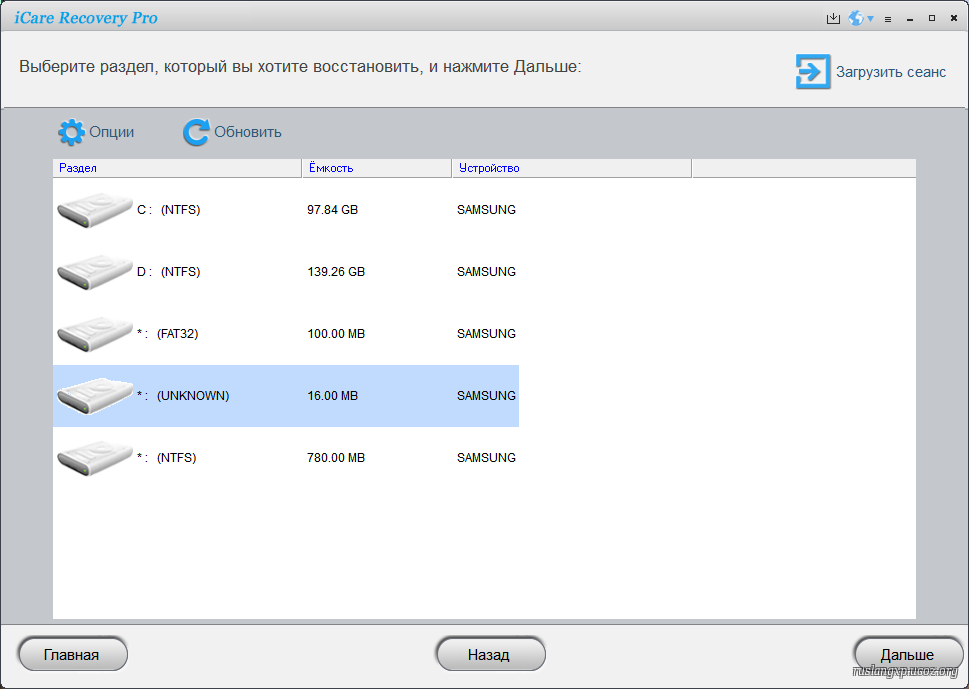
Task: Click the drive icon for C: partition
Action: [94, 210]
